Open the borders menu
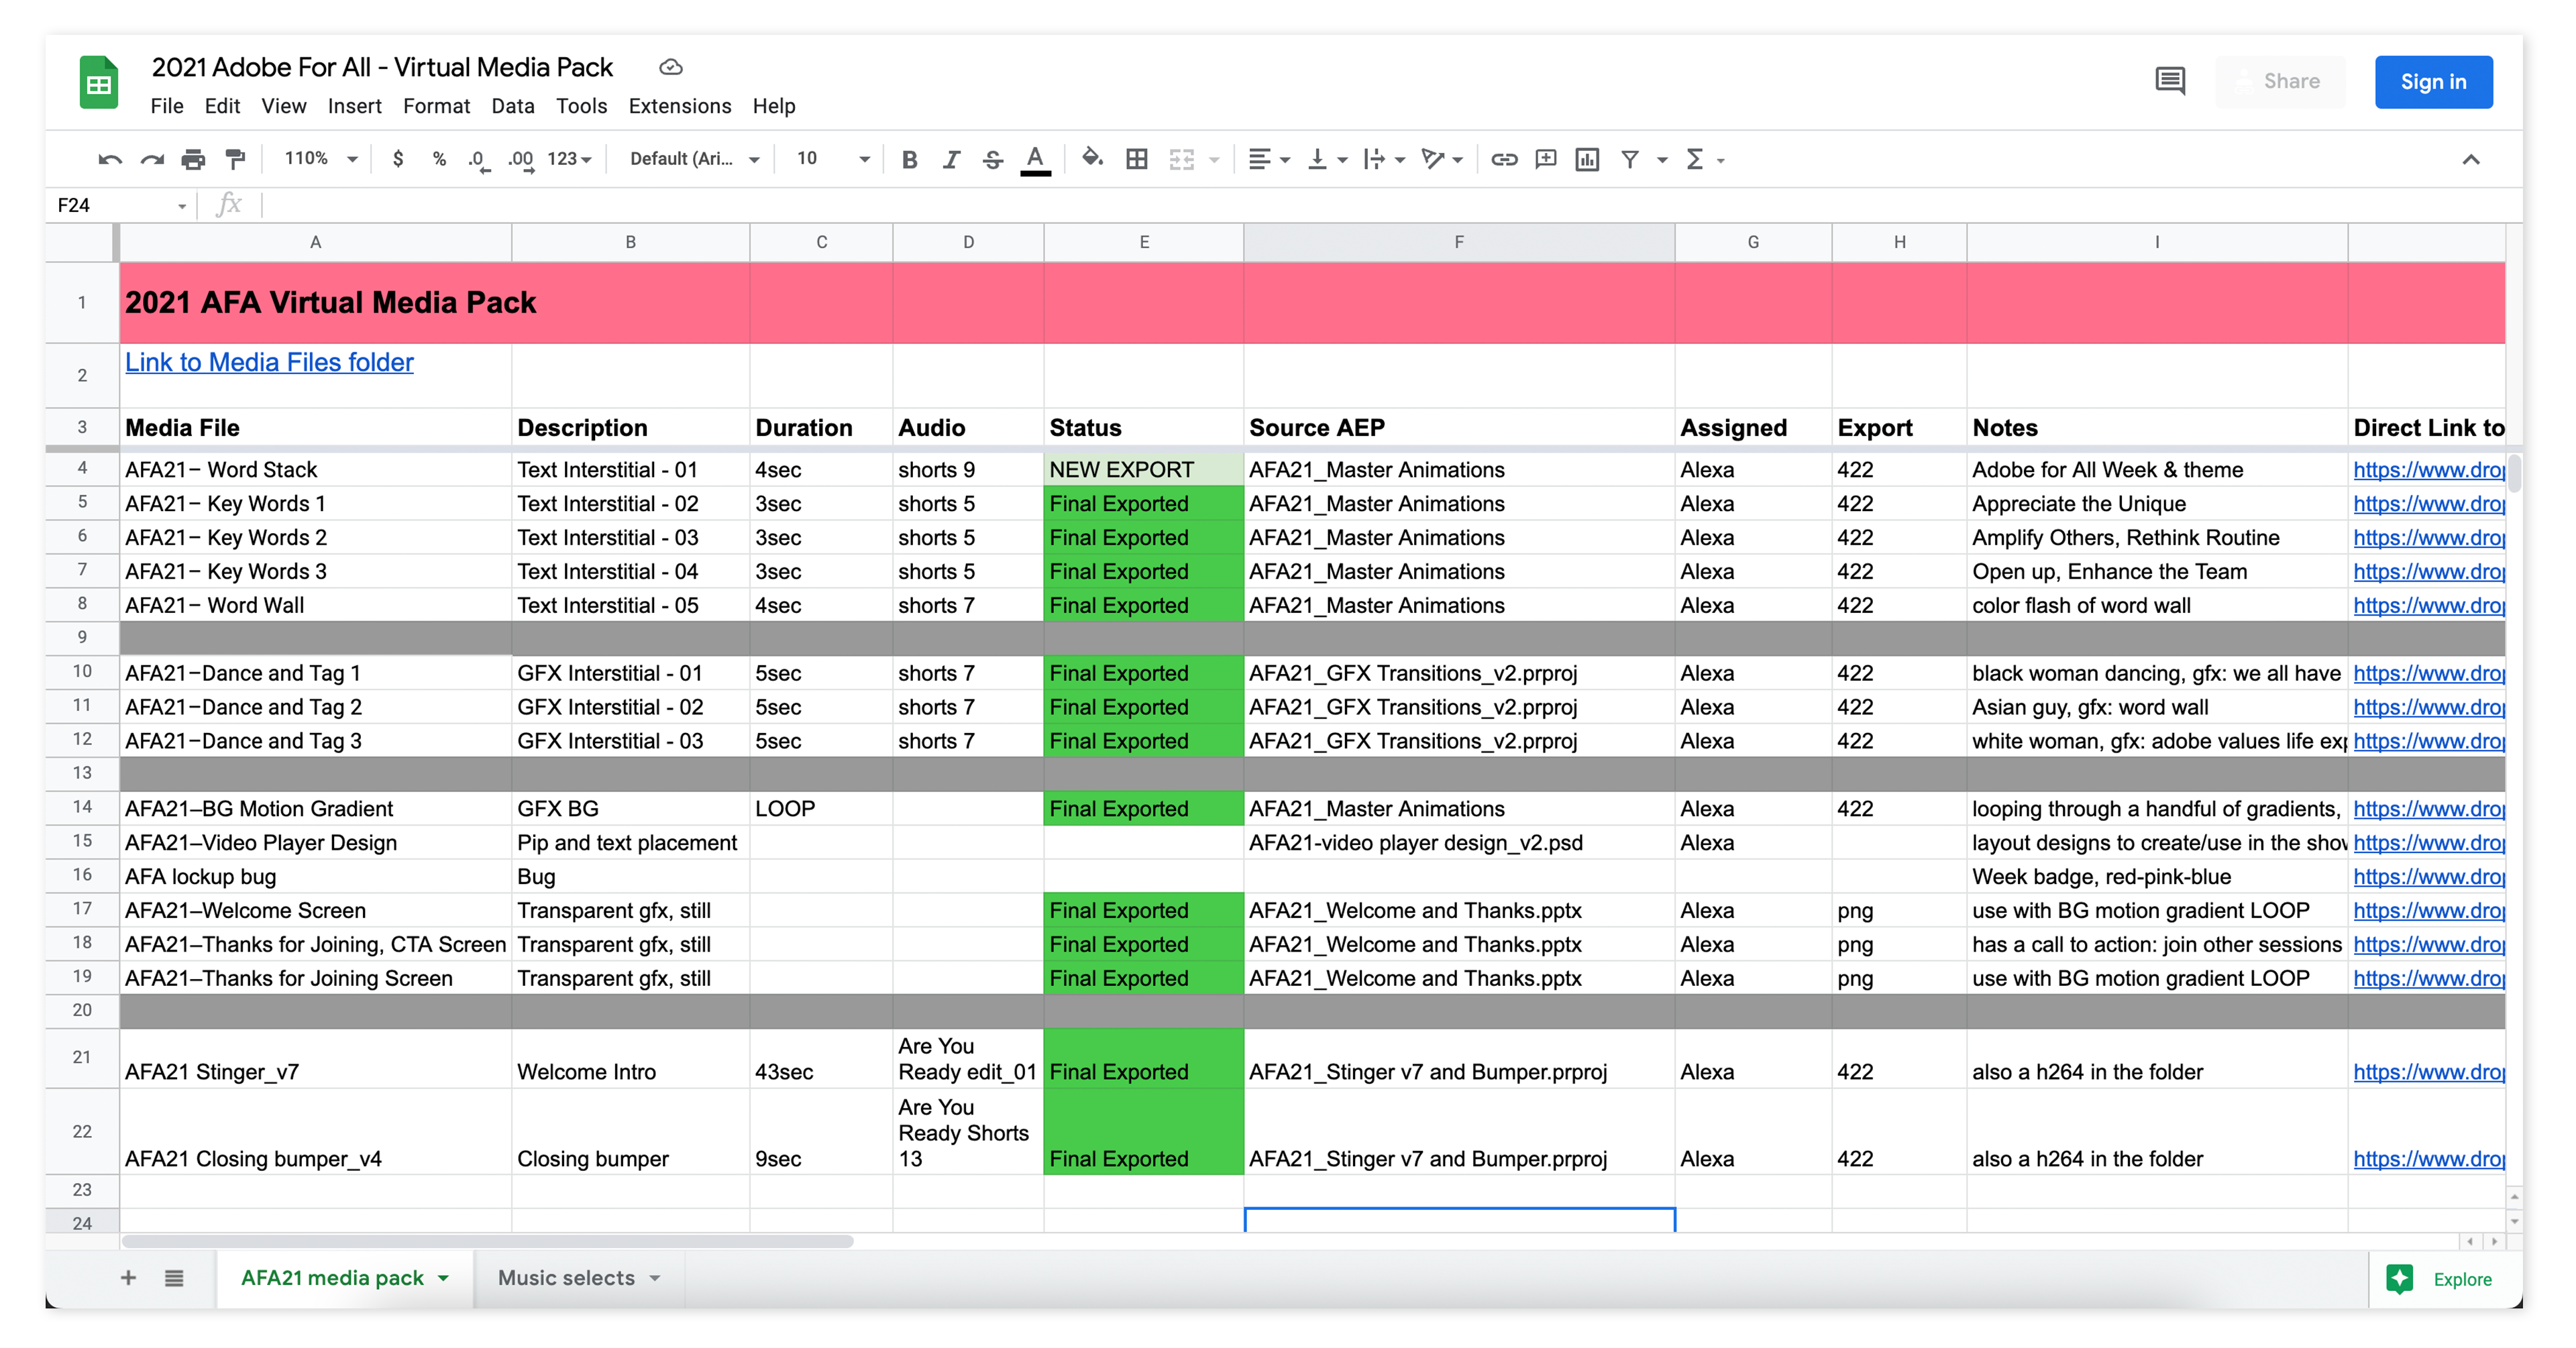Image resolution: width=2576 pixels, height=1348 pixels. 1137,159
